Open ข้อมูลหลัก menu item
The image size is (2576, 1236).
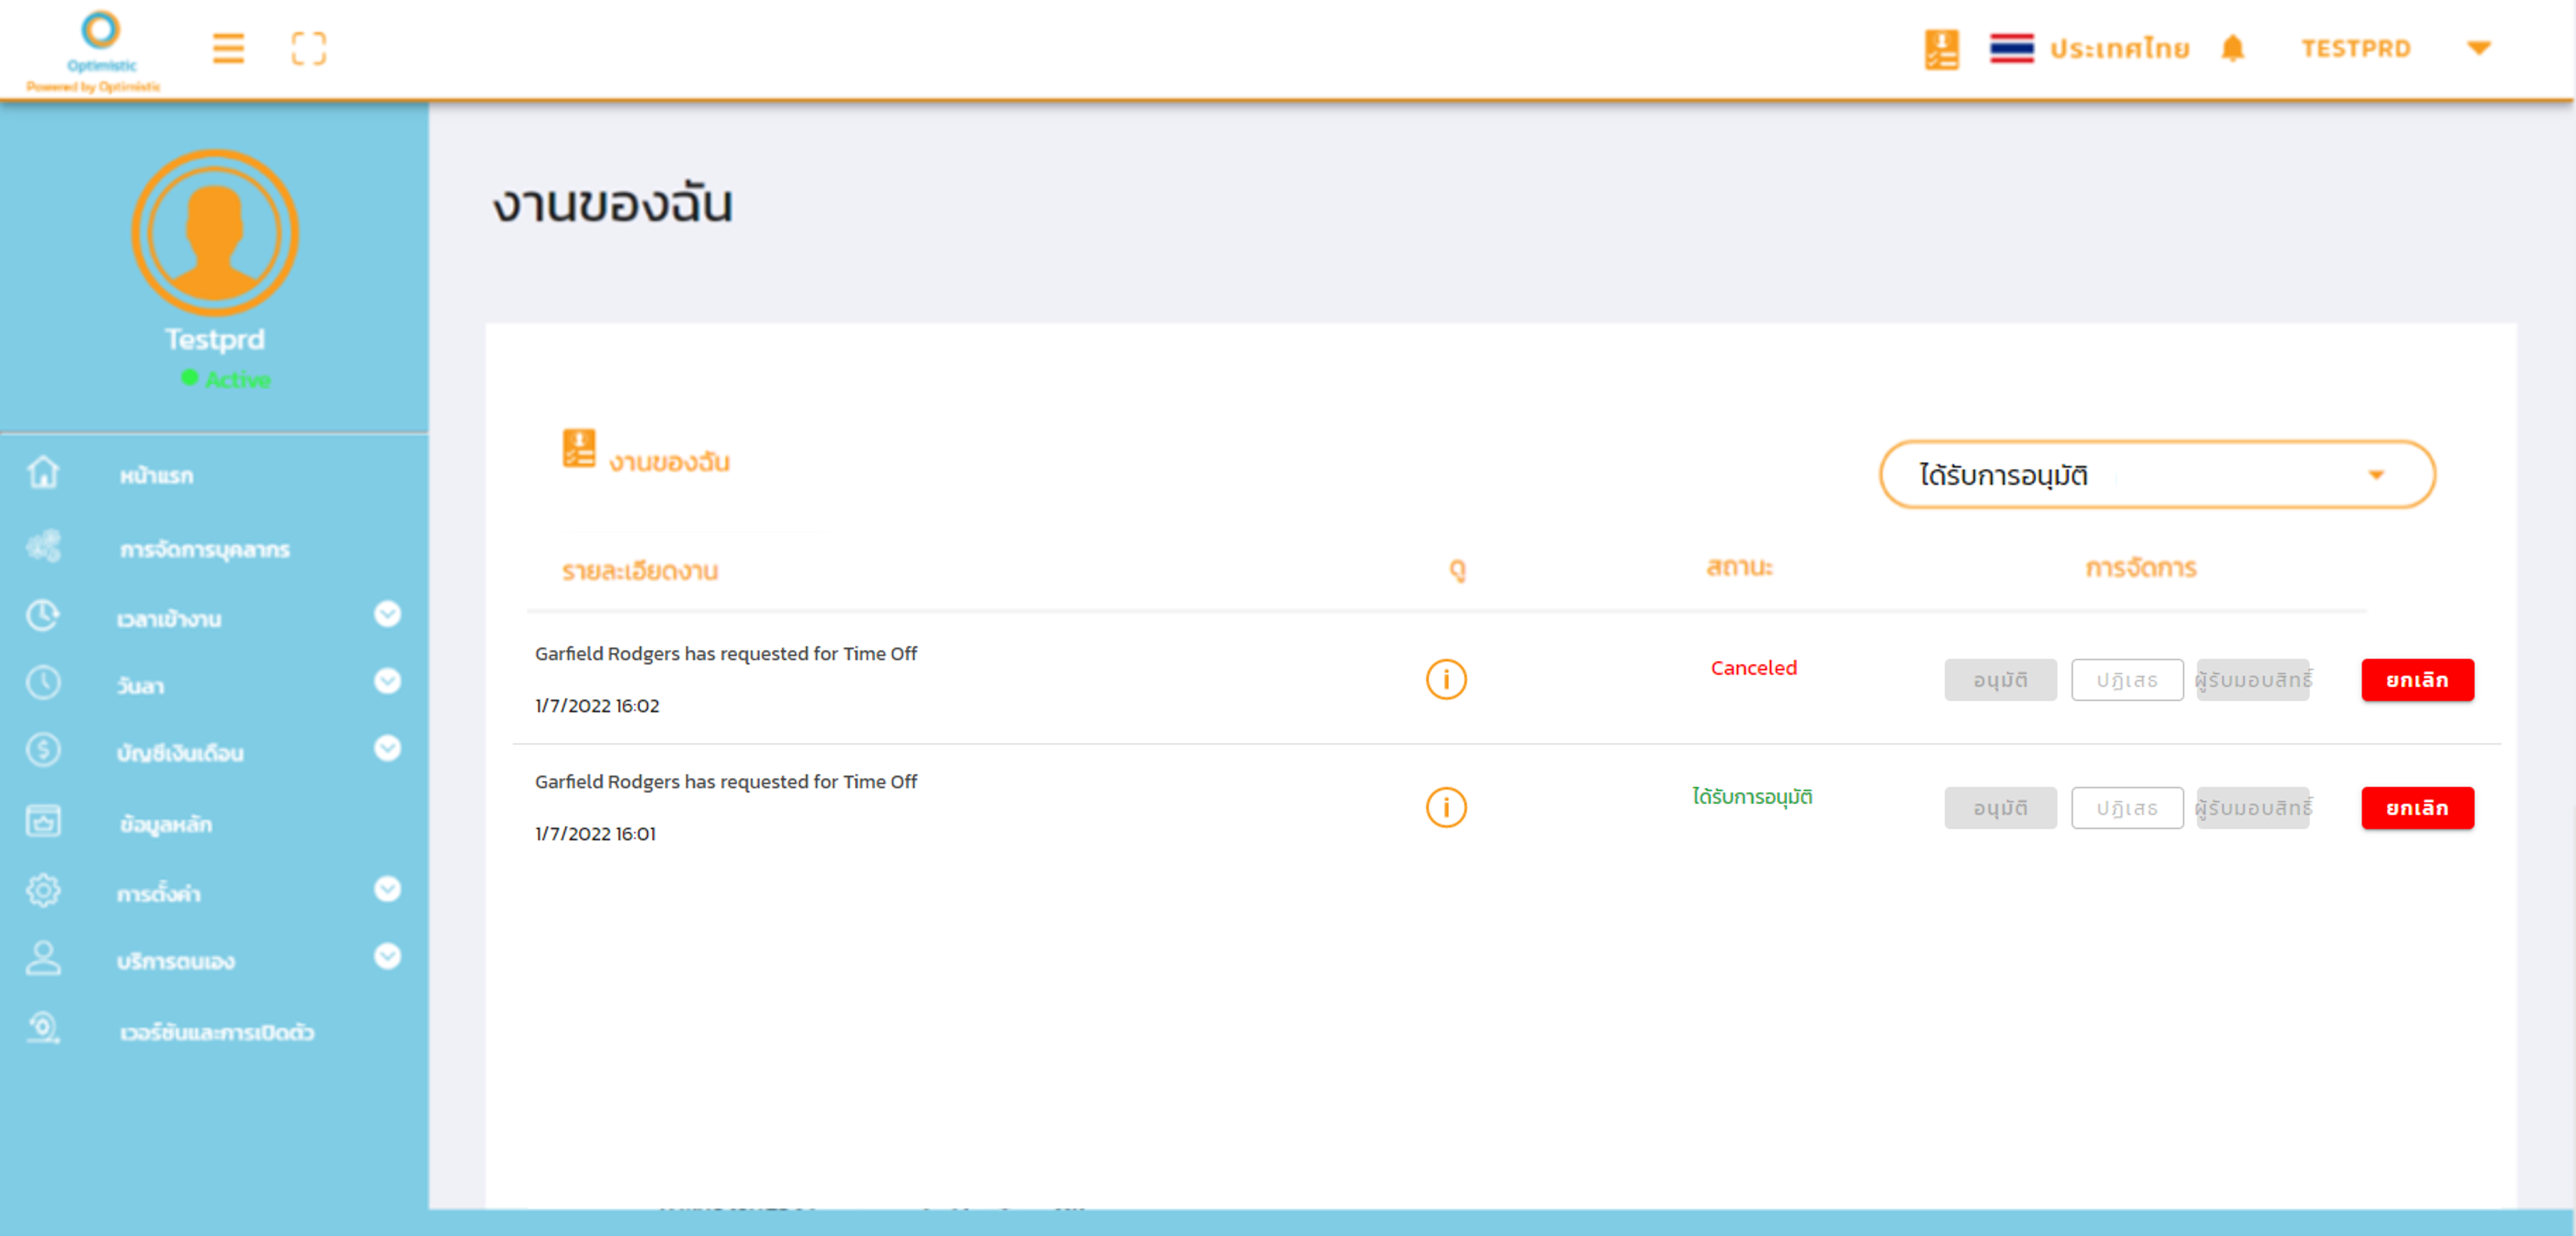point(166,824)
